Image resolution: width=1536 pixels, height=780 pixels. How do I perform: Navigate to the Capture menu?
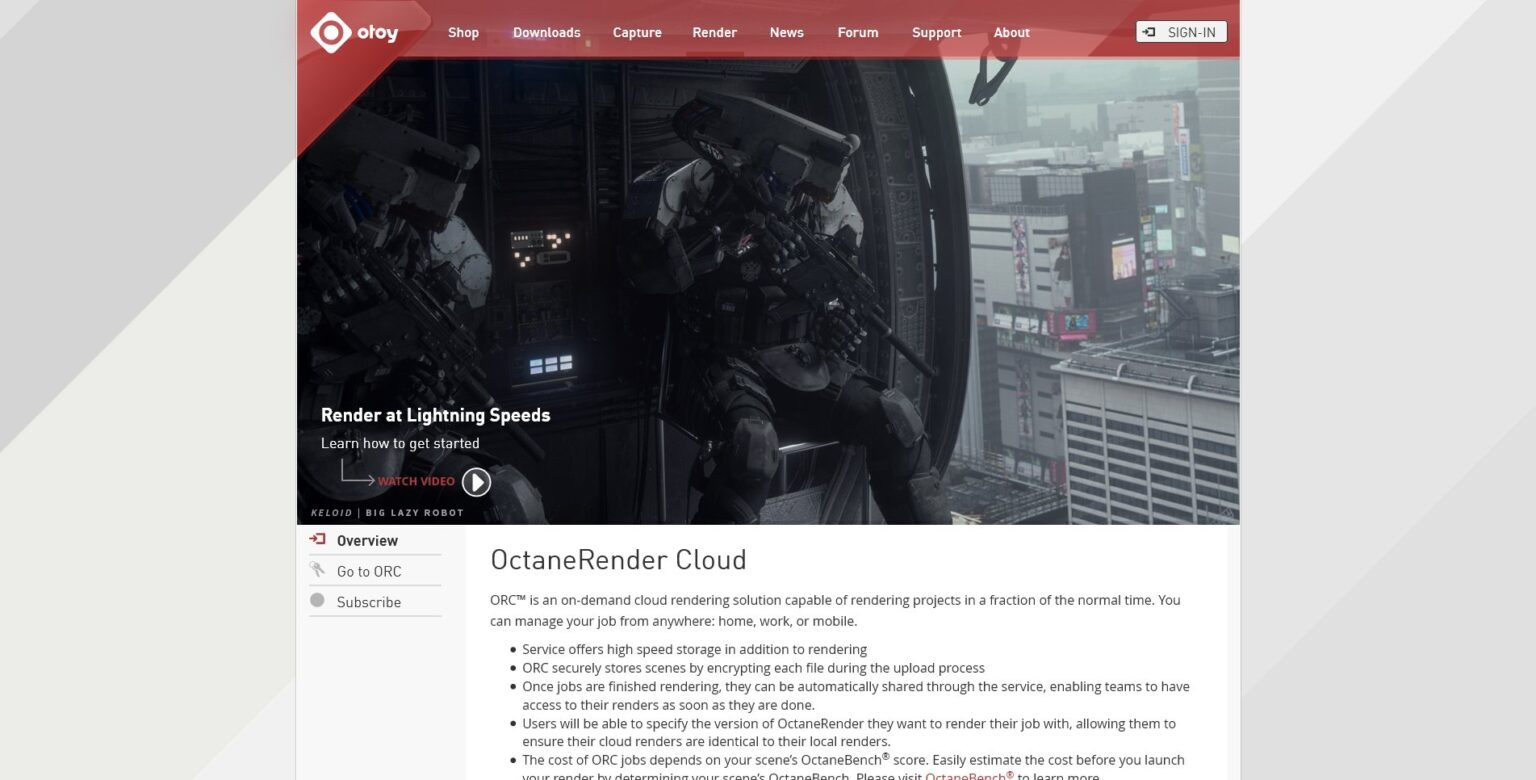[x=637, y=32]
